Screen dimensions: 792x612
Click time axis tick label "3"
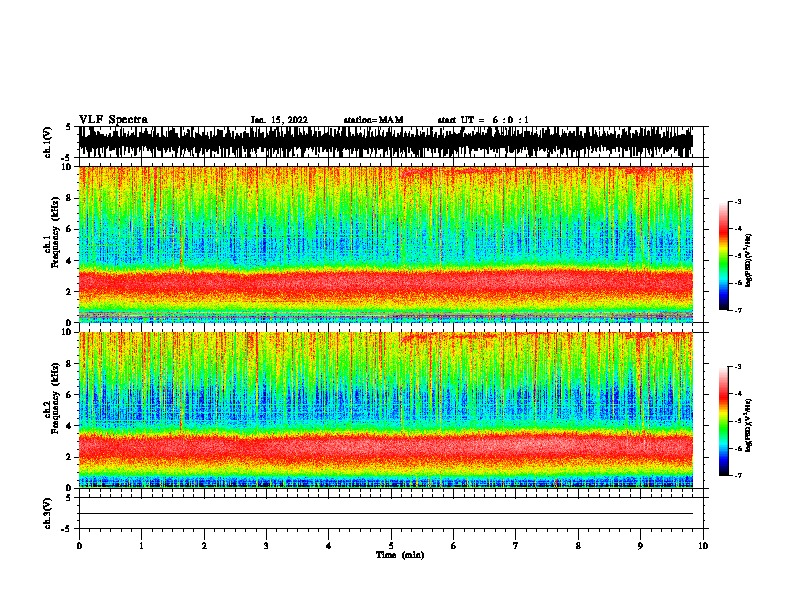266,546
